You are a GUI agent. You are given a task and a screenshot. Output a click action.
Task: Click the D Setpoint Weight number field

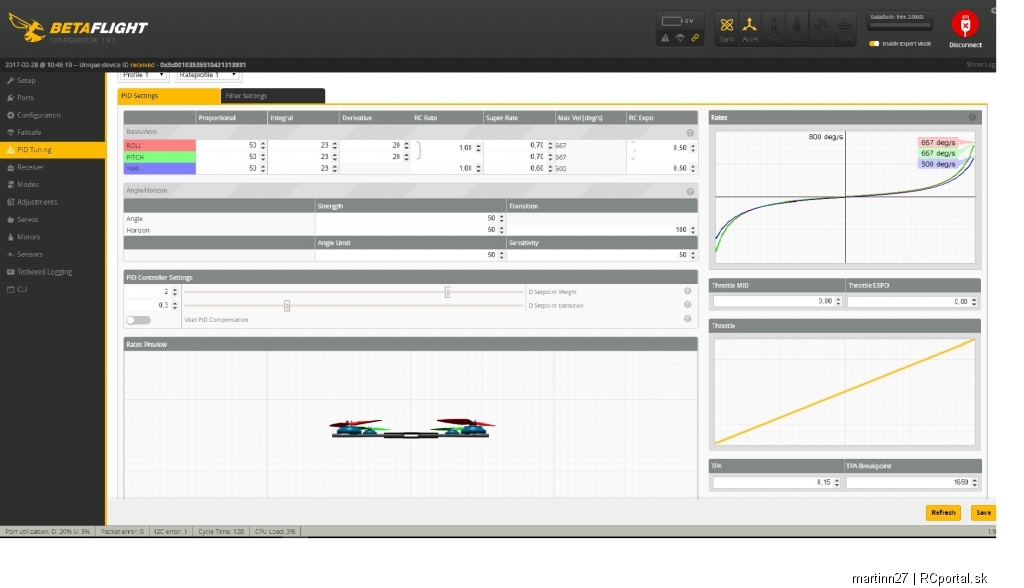pyautogui.click(x=152, y=292)
